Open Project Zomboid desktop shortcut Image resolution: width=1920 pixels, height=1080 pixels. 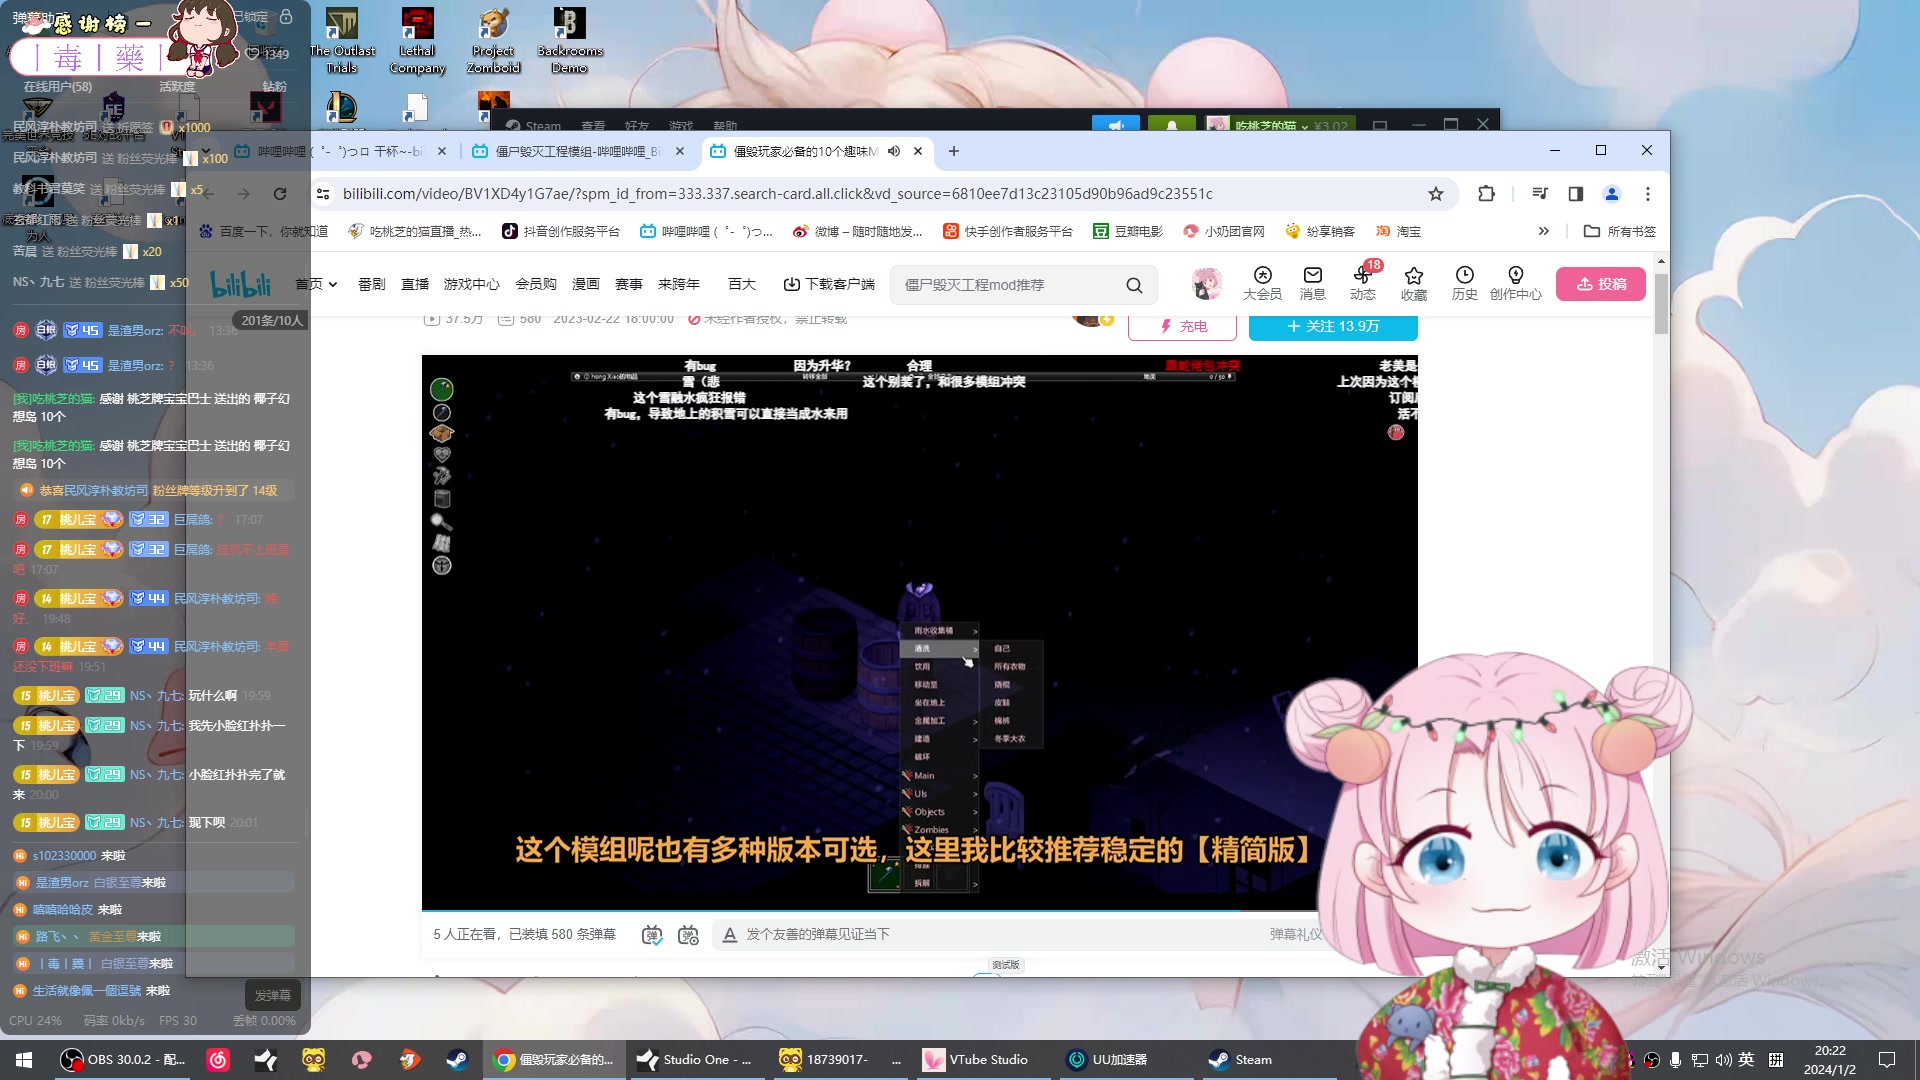tap(493, 40)
